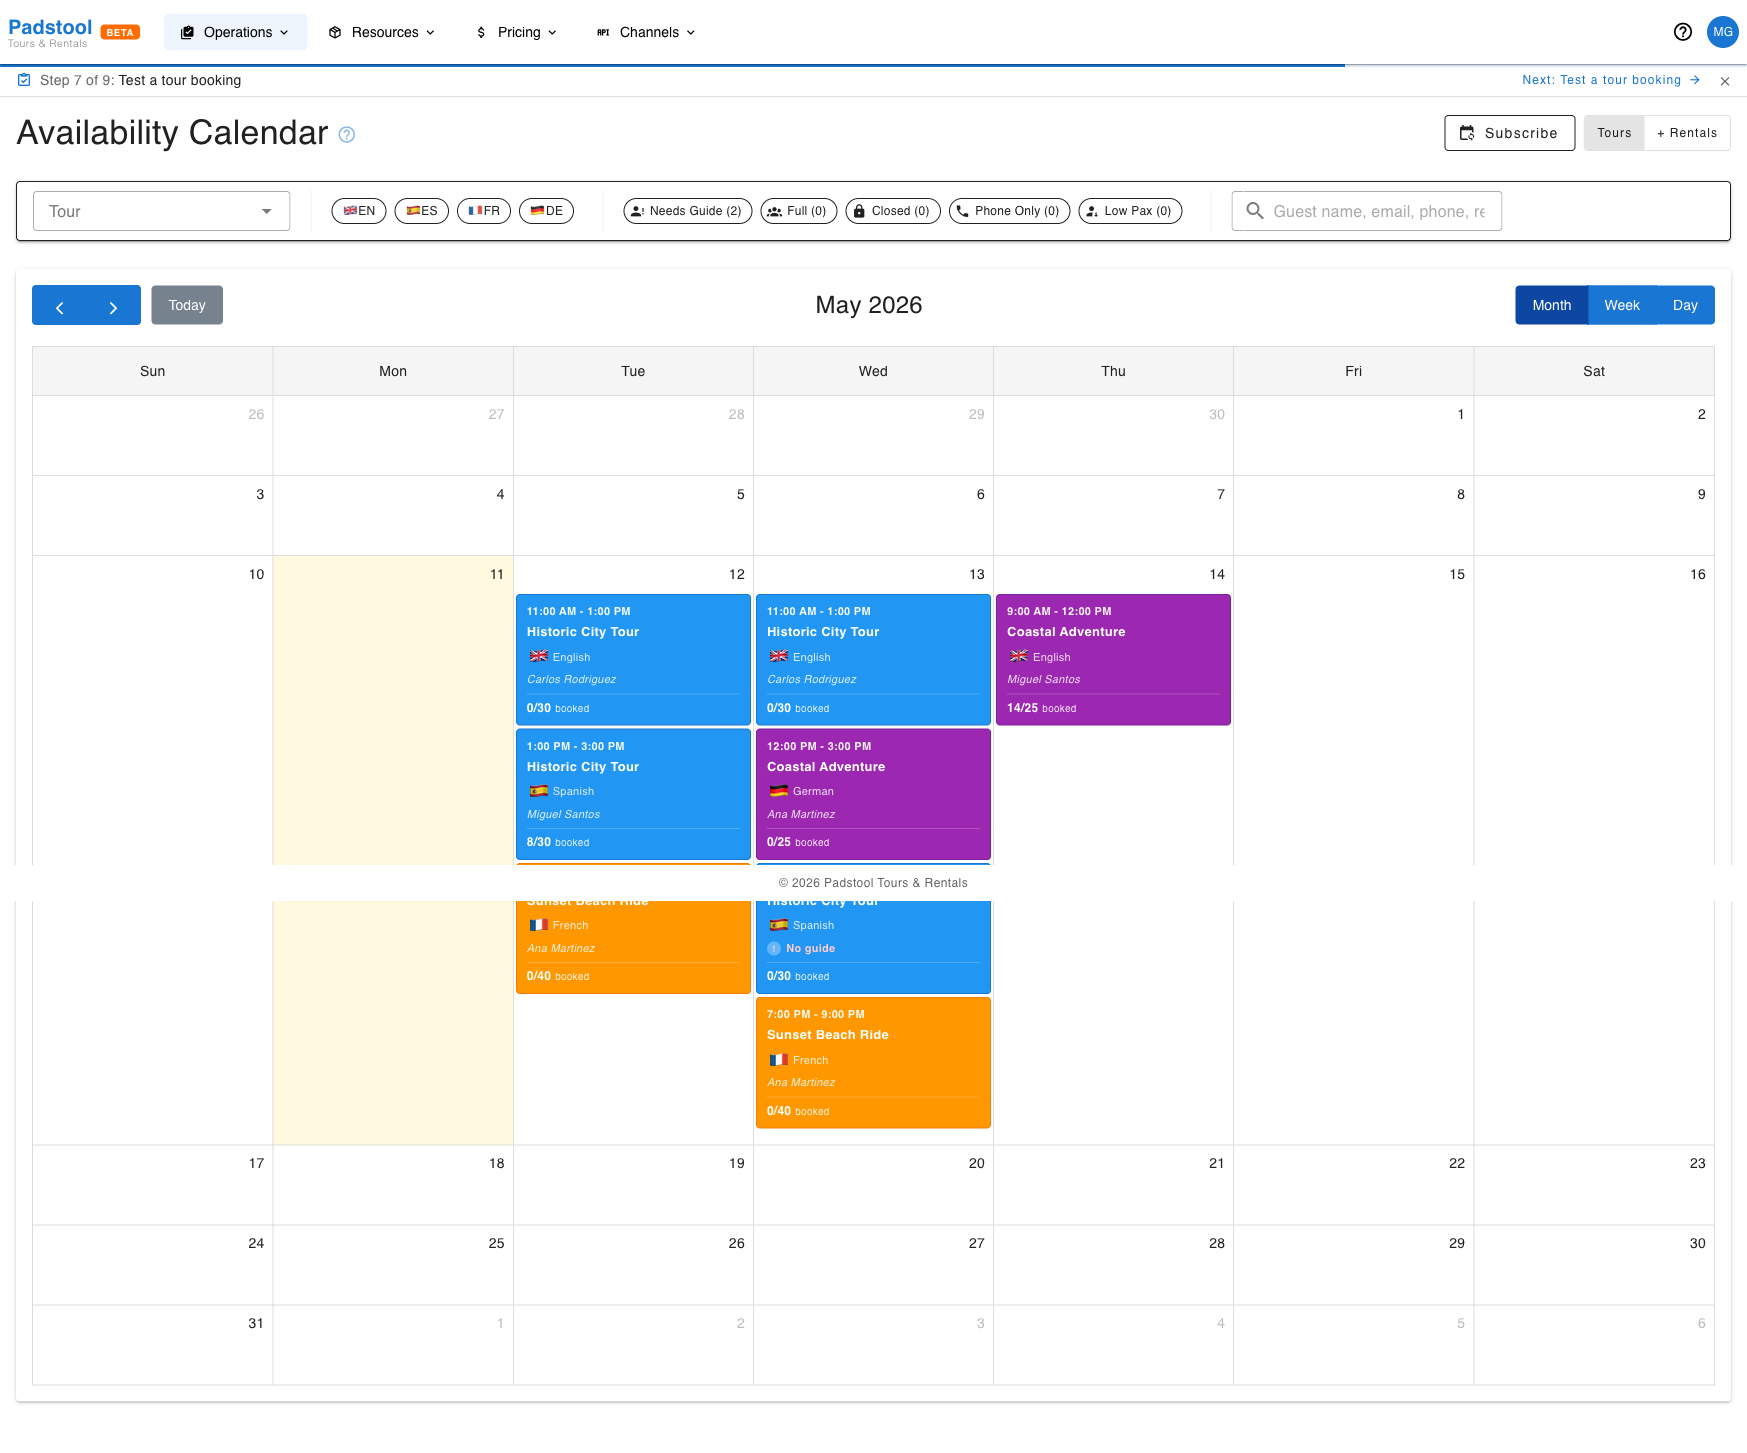Open May 13 11:00 AM Historic City Tour
Screen dimensions: 1747x1453
pos(873,660)
